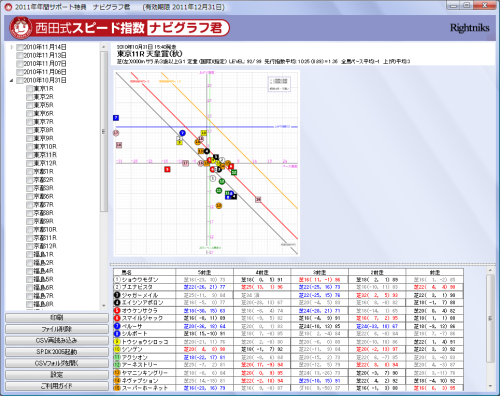The height and width of the screenshot is (396, 500).
Task: Select 東京1R in the race tree
Action: (x=44, y=89)
